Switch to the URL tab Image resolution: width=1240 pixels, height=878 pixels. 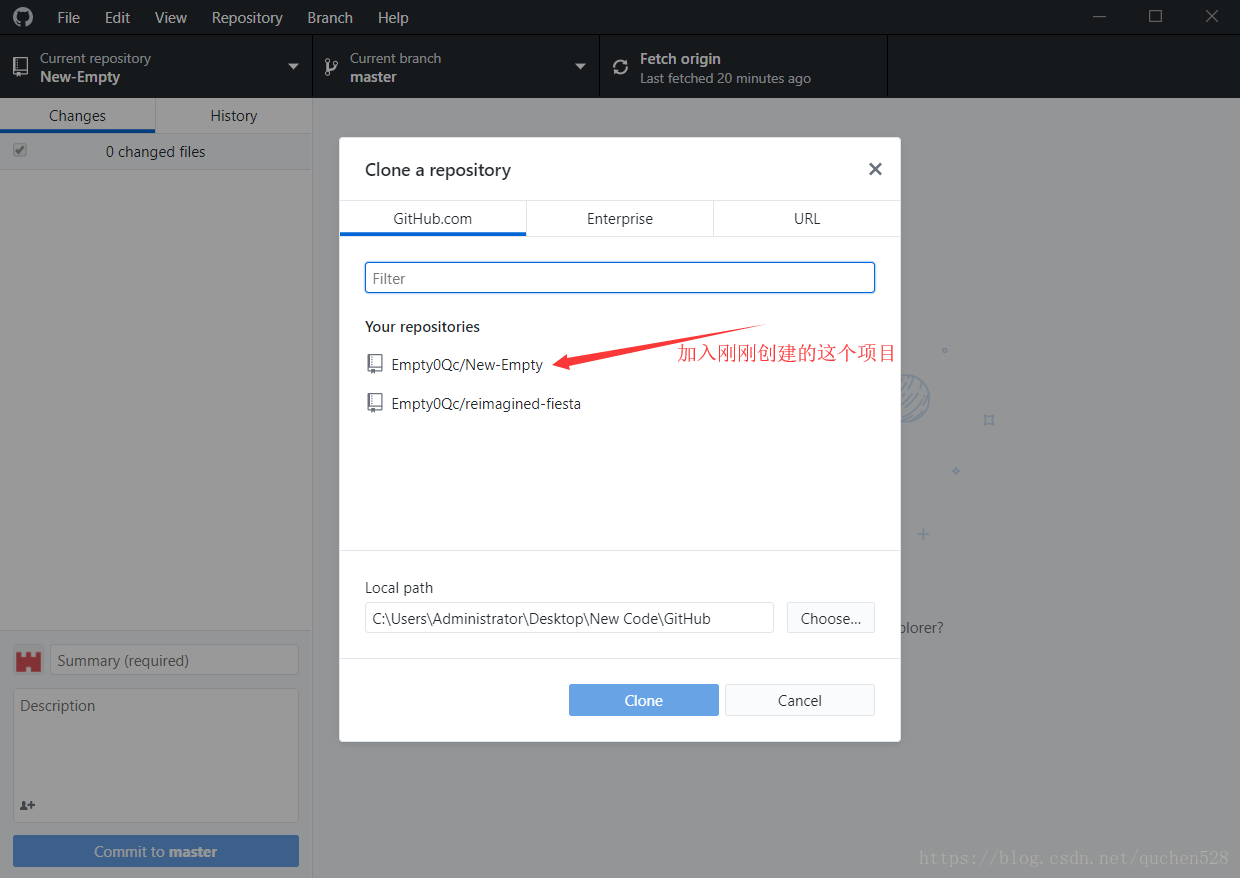coord(807,218)
